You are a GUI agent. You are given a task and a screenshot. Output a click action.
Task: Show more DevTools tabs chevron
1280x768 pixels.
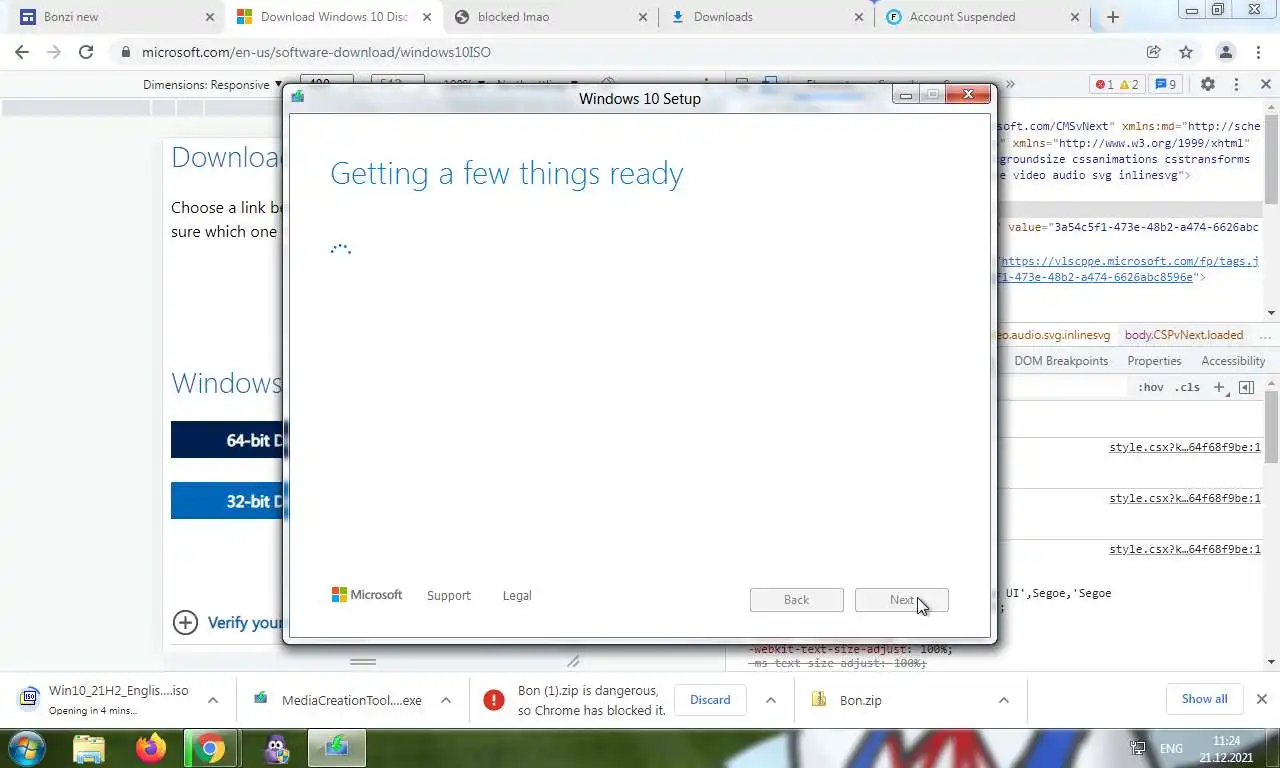coord(1010,84)
